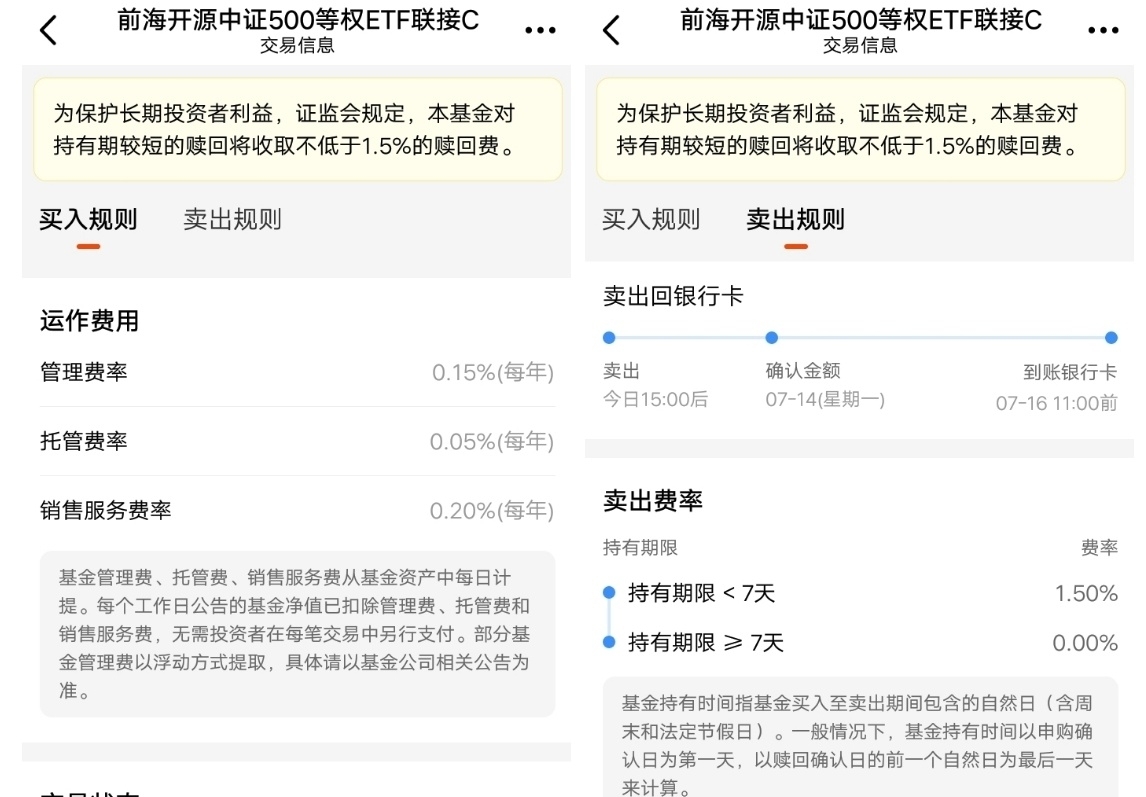Viewport: 1146px width, 797px height.
Task: Click the 托管费率 label
Action: 83,441
